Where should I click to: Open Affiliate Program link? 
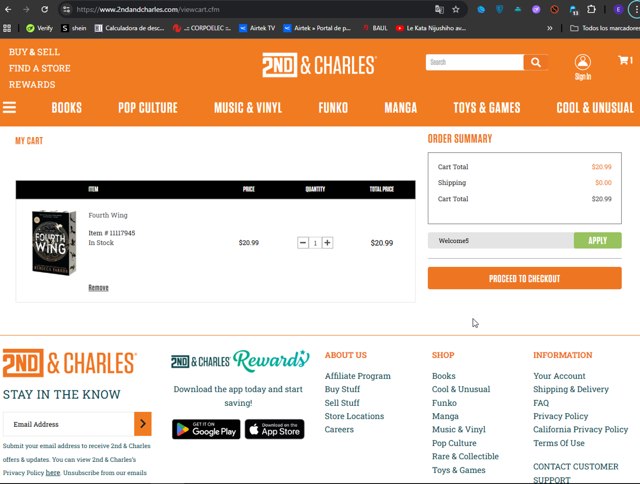tap(358, 376)
